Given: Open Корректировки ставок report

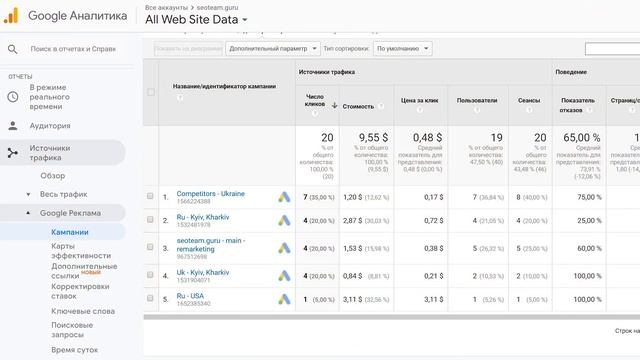Looking at the screenshot, I should pos(80,291).
